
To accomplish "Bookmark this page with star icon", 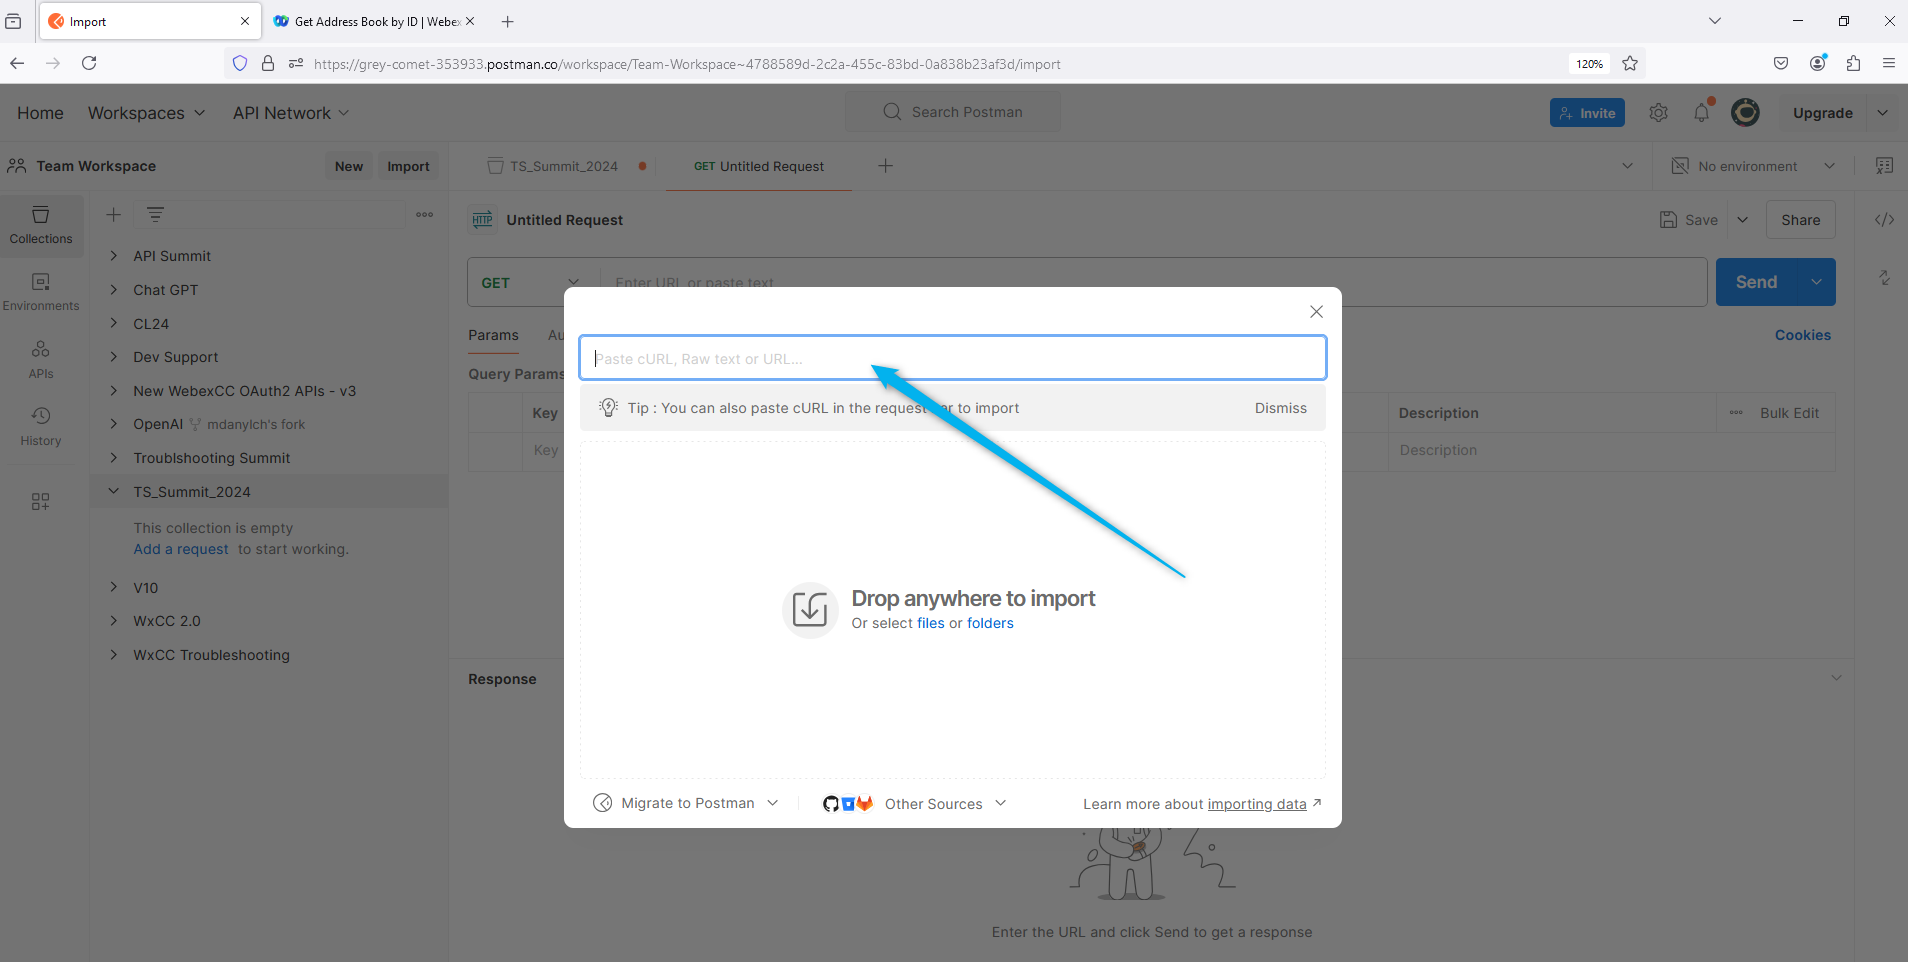I will tap(1630, 63).
